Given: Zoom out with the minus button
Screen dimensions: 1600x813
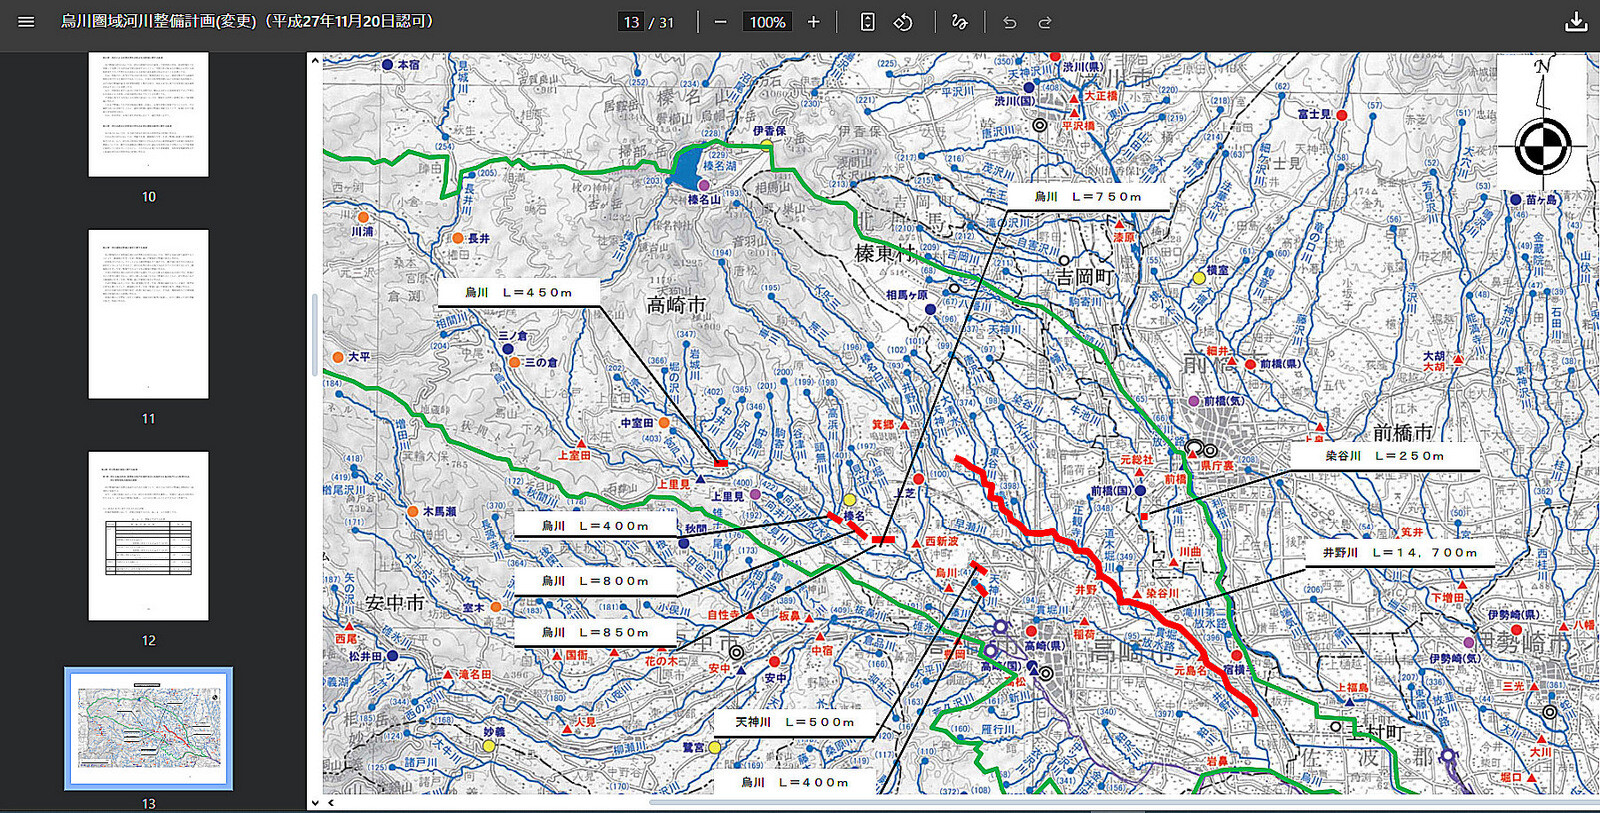Looking at the screenshot, I should click(720, 22).
